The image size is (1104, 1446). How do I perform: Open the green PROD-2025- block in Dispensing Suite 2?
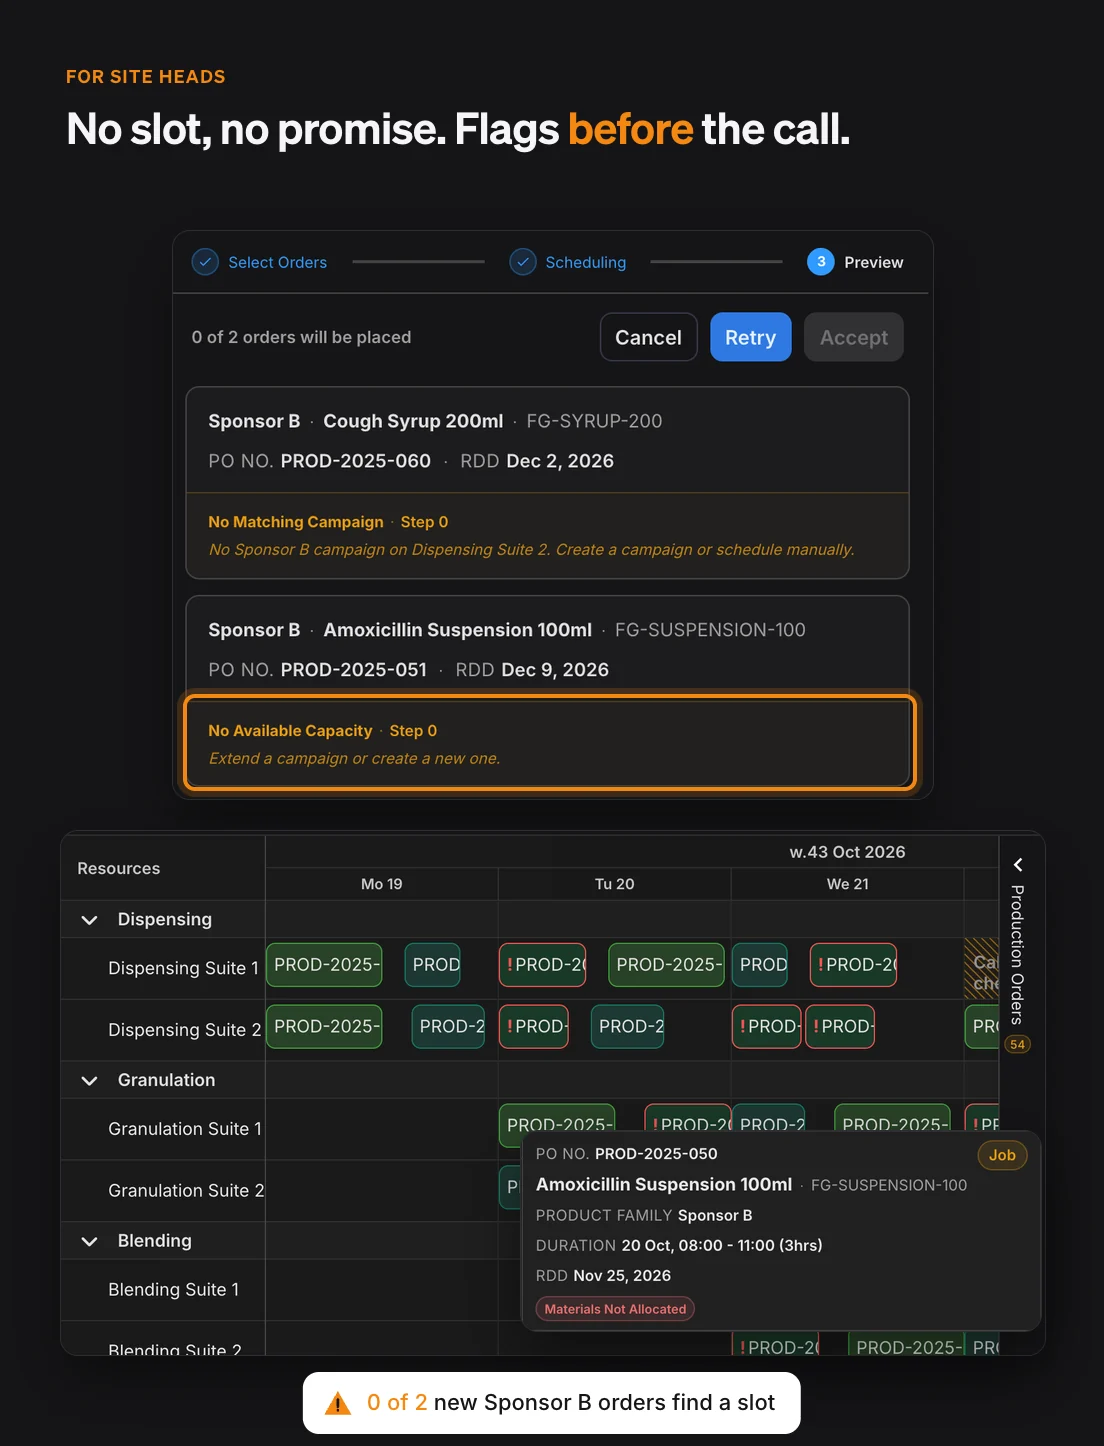(x=324, y=1027)
